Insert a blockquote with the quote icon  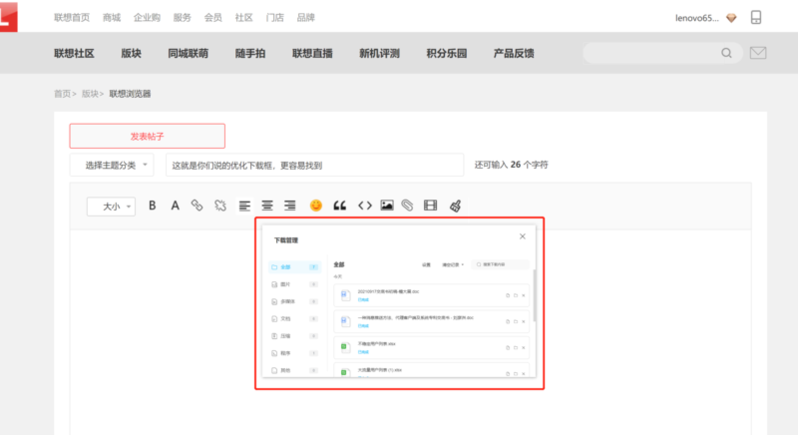(x=340, y=206)
